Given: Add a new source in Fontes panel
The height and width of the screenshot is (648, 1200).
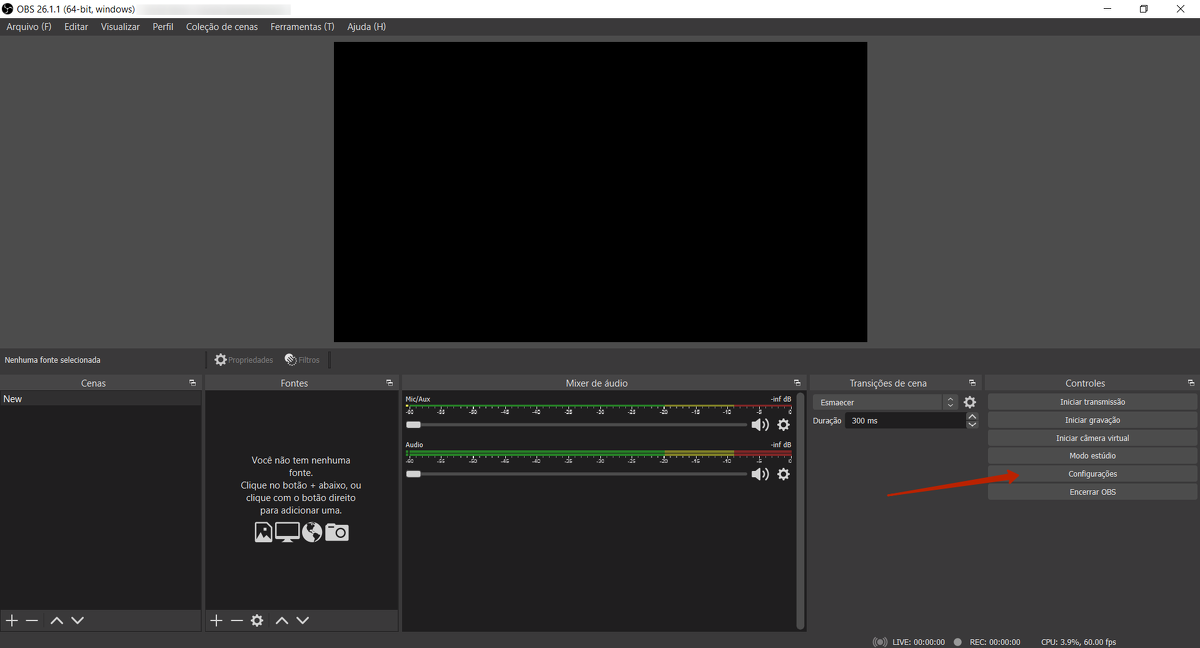Looking at the screenshot, I should coord(216,621).
